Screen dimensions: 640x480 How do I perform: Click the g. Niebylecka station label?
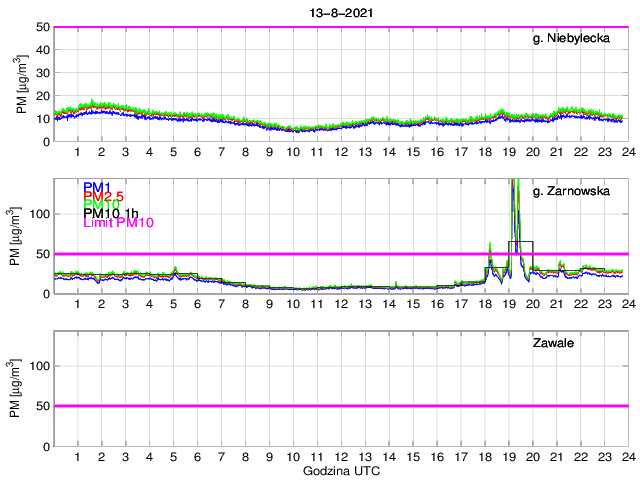coord(573,40)
